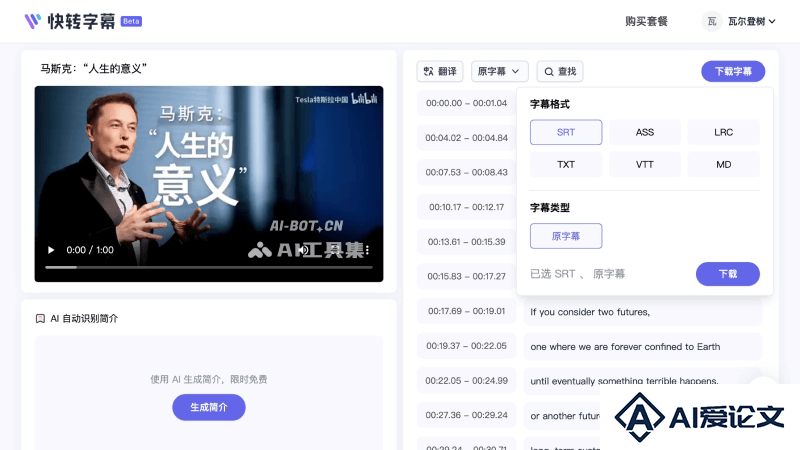Select the LRC subtitle format
The image size is (800, 450).
[723, 132]
